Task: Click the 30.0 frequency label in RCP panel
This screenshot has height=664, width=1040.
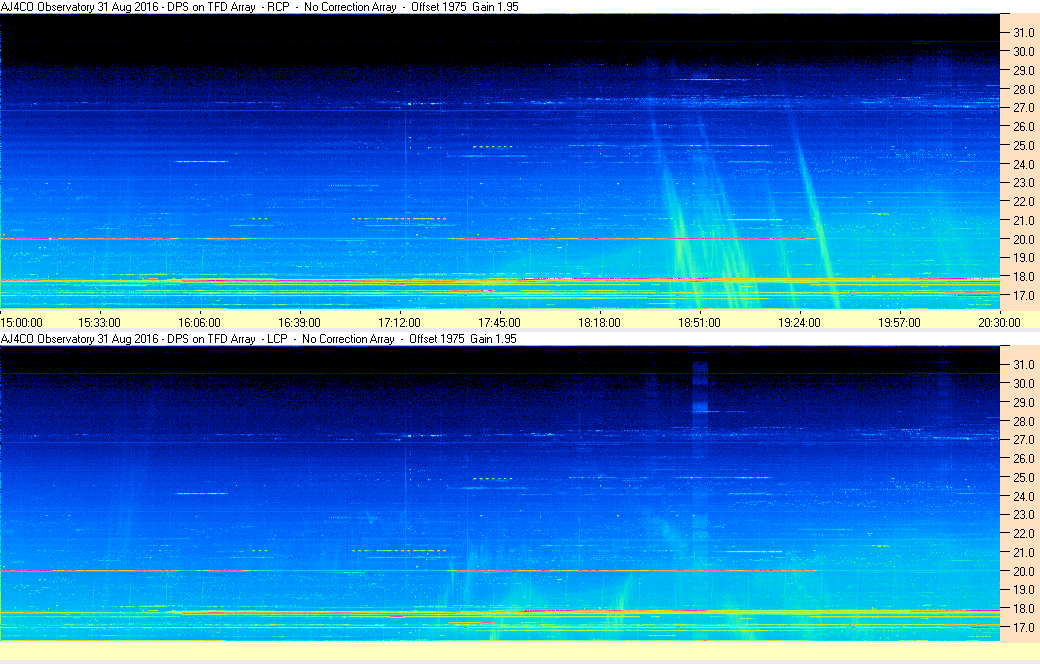Action: pos(1023,51)
